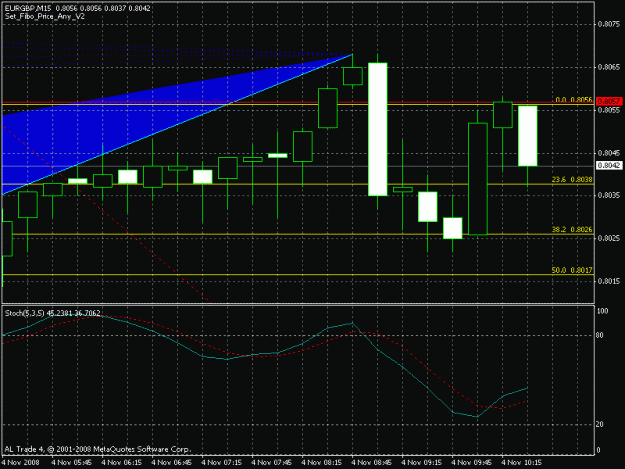The height and width of the screenshot is (469, 625).
Task: Click the 0.8025 price axis value
Action: pyautogui.click(x=609, y=238)
